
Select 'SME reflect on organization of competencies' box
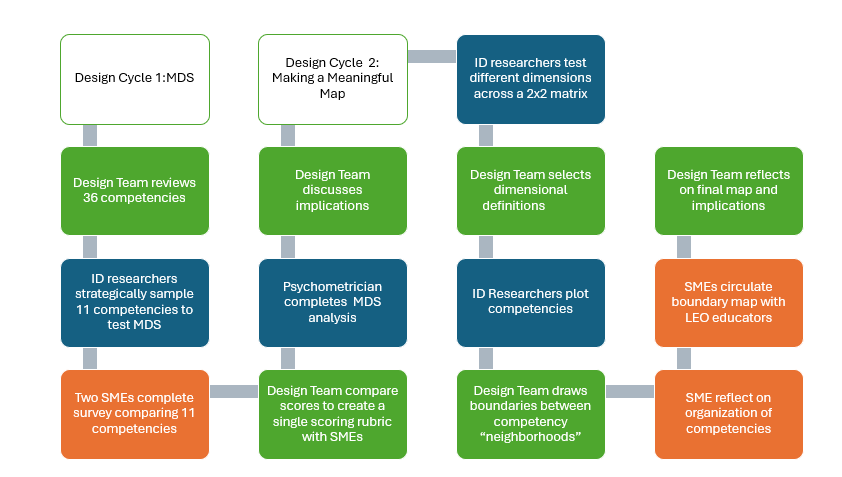tap(729, 414)
